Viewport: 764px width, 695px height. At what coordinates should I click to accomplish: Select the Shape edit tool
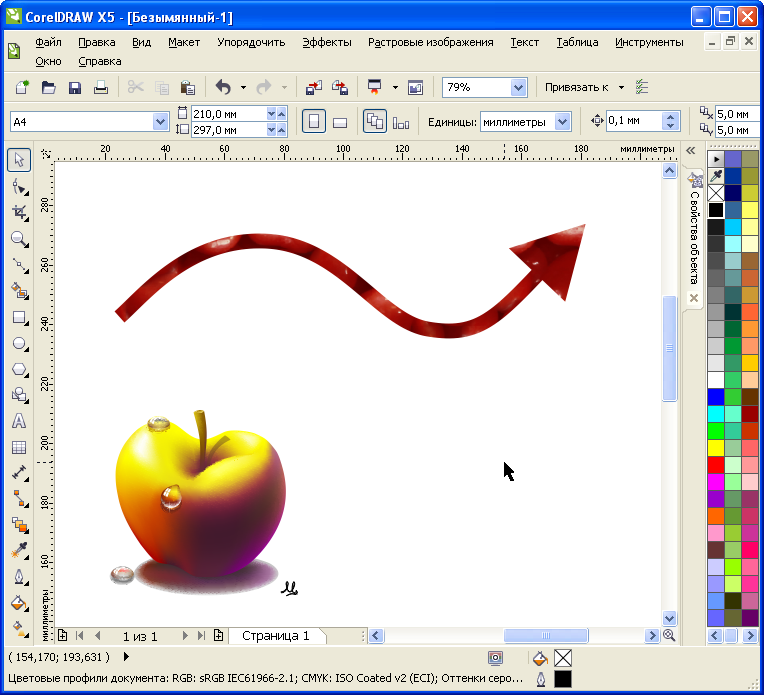coord(19,186)
